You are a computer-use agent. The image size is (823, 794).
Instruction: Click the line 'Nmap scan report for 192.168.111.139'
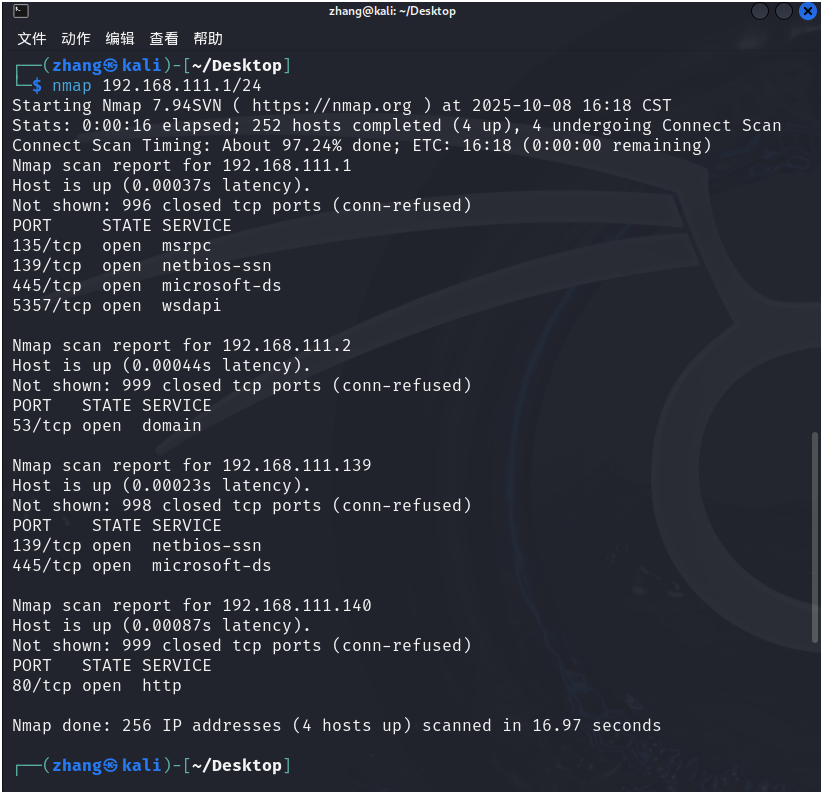click(192, 465)
